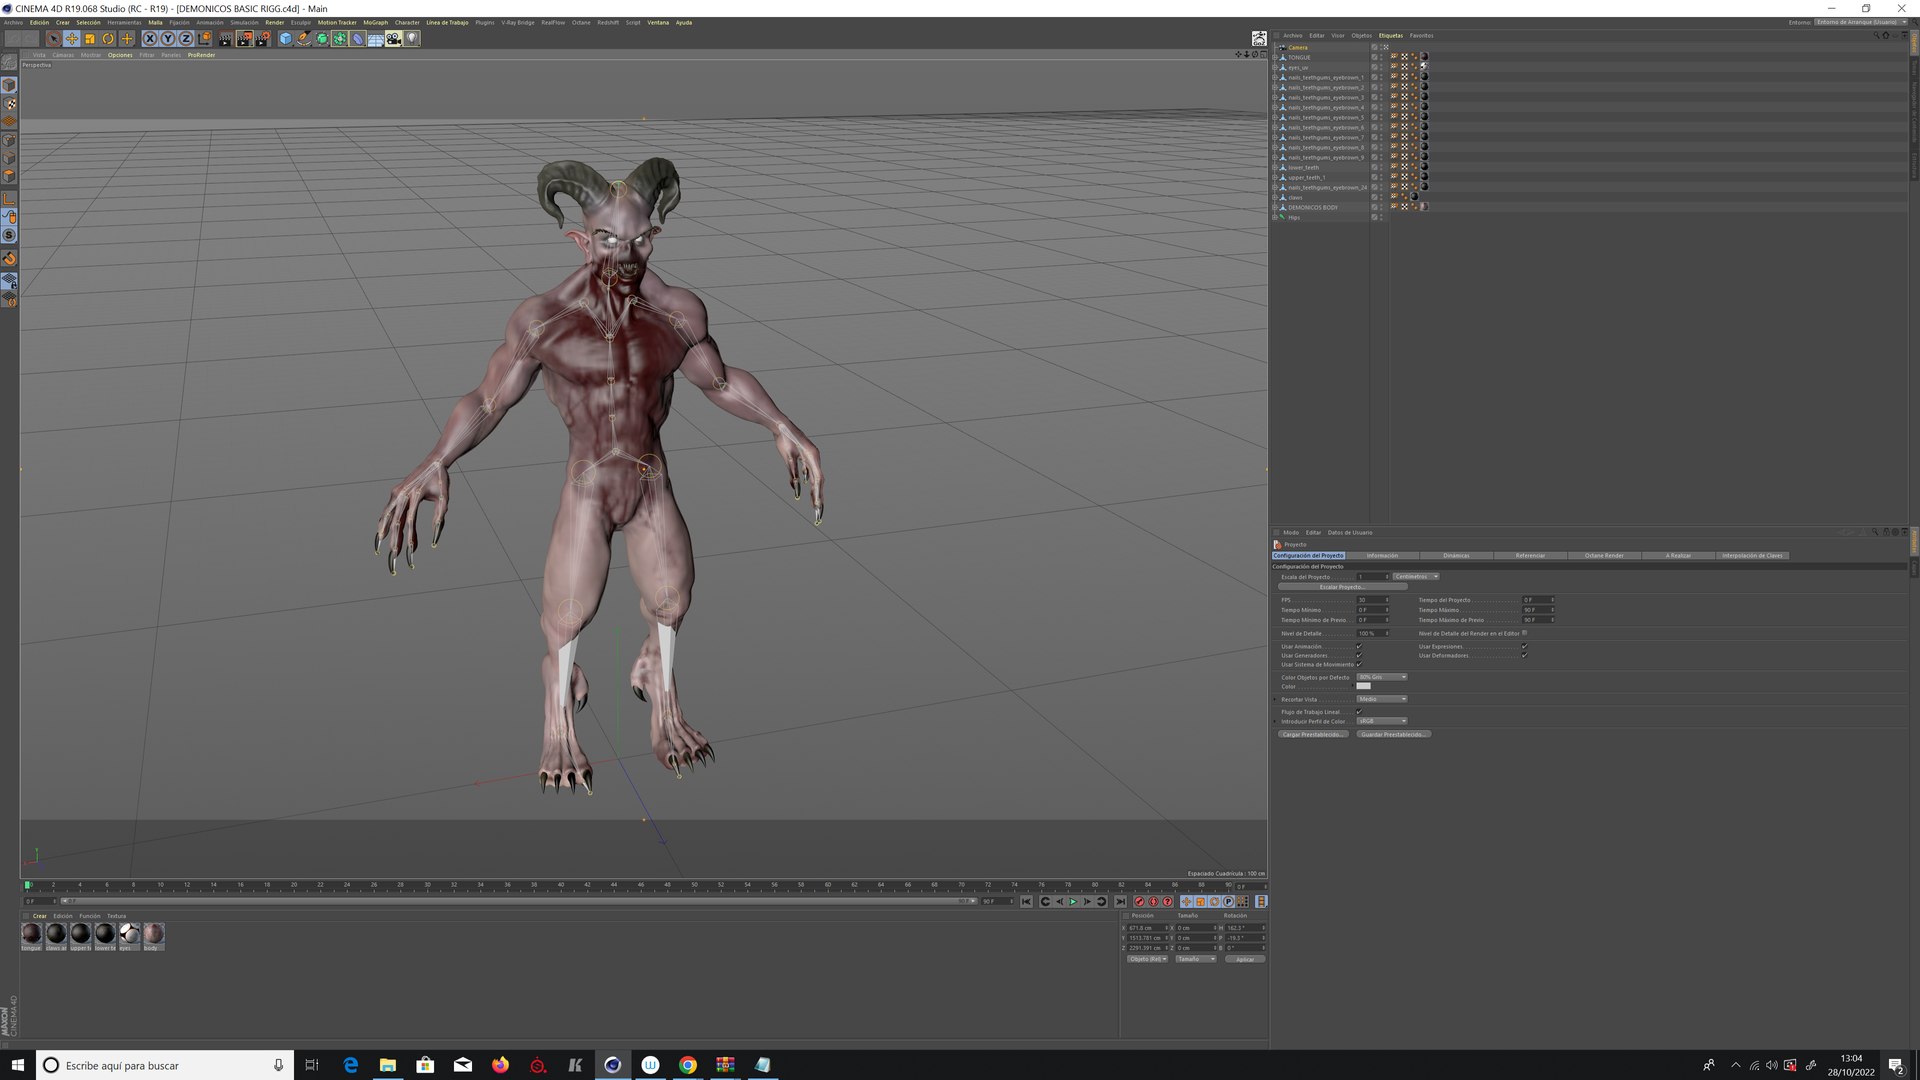Toggle the X axis lock
Viewport: 1920px width, 1080px height.
tap(150, 38)
